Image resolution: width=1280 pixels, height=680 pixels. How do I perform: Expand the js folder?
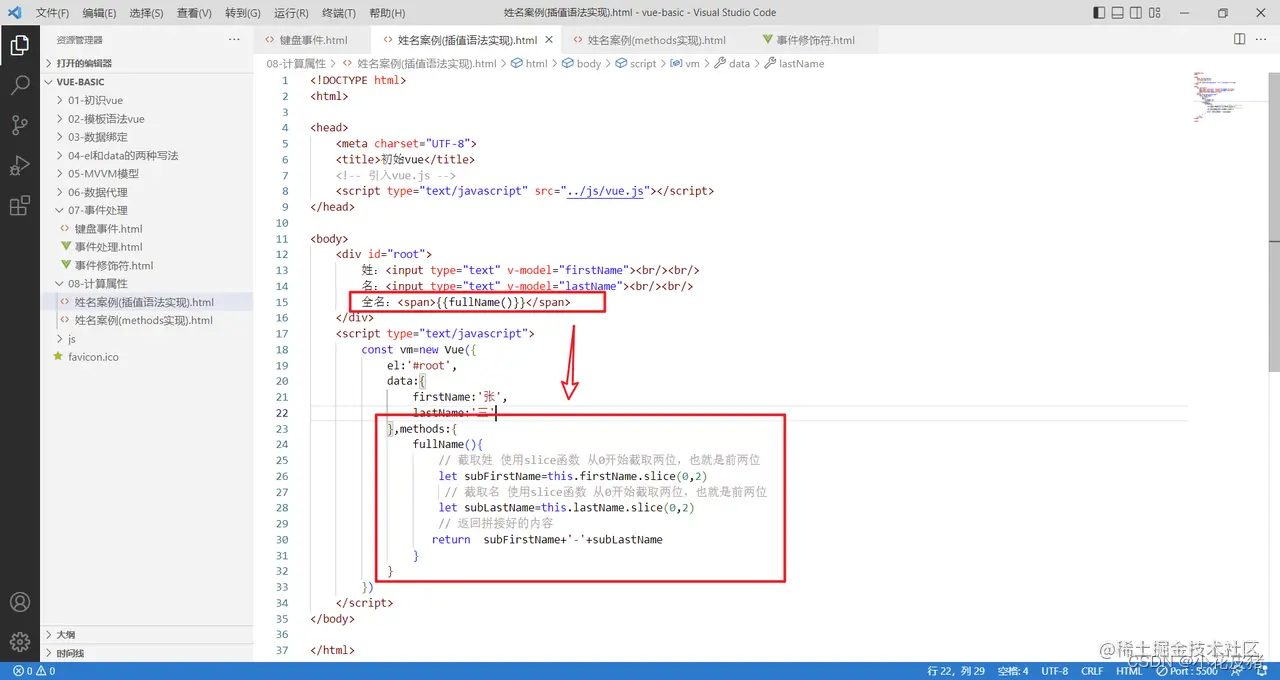tap(147, 339)
